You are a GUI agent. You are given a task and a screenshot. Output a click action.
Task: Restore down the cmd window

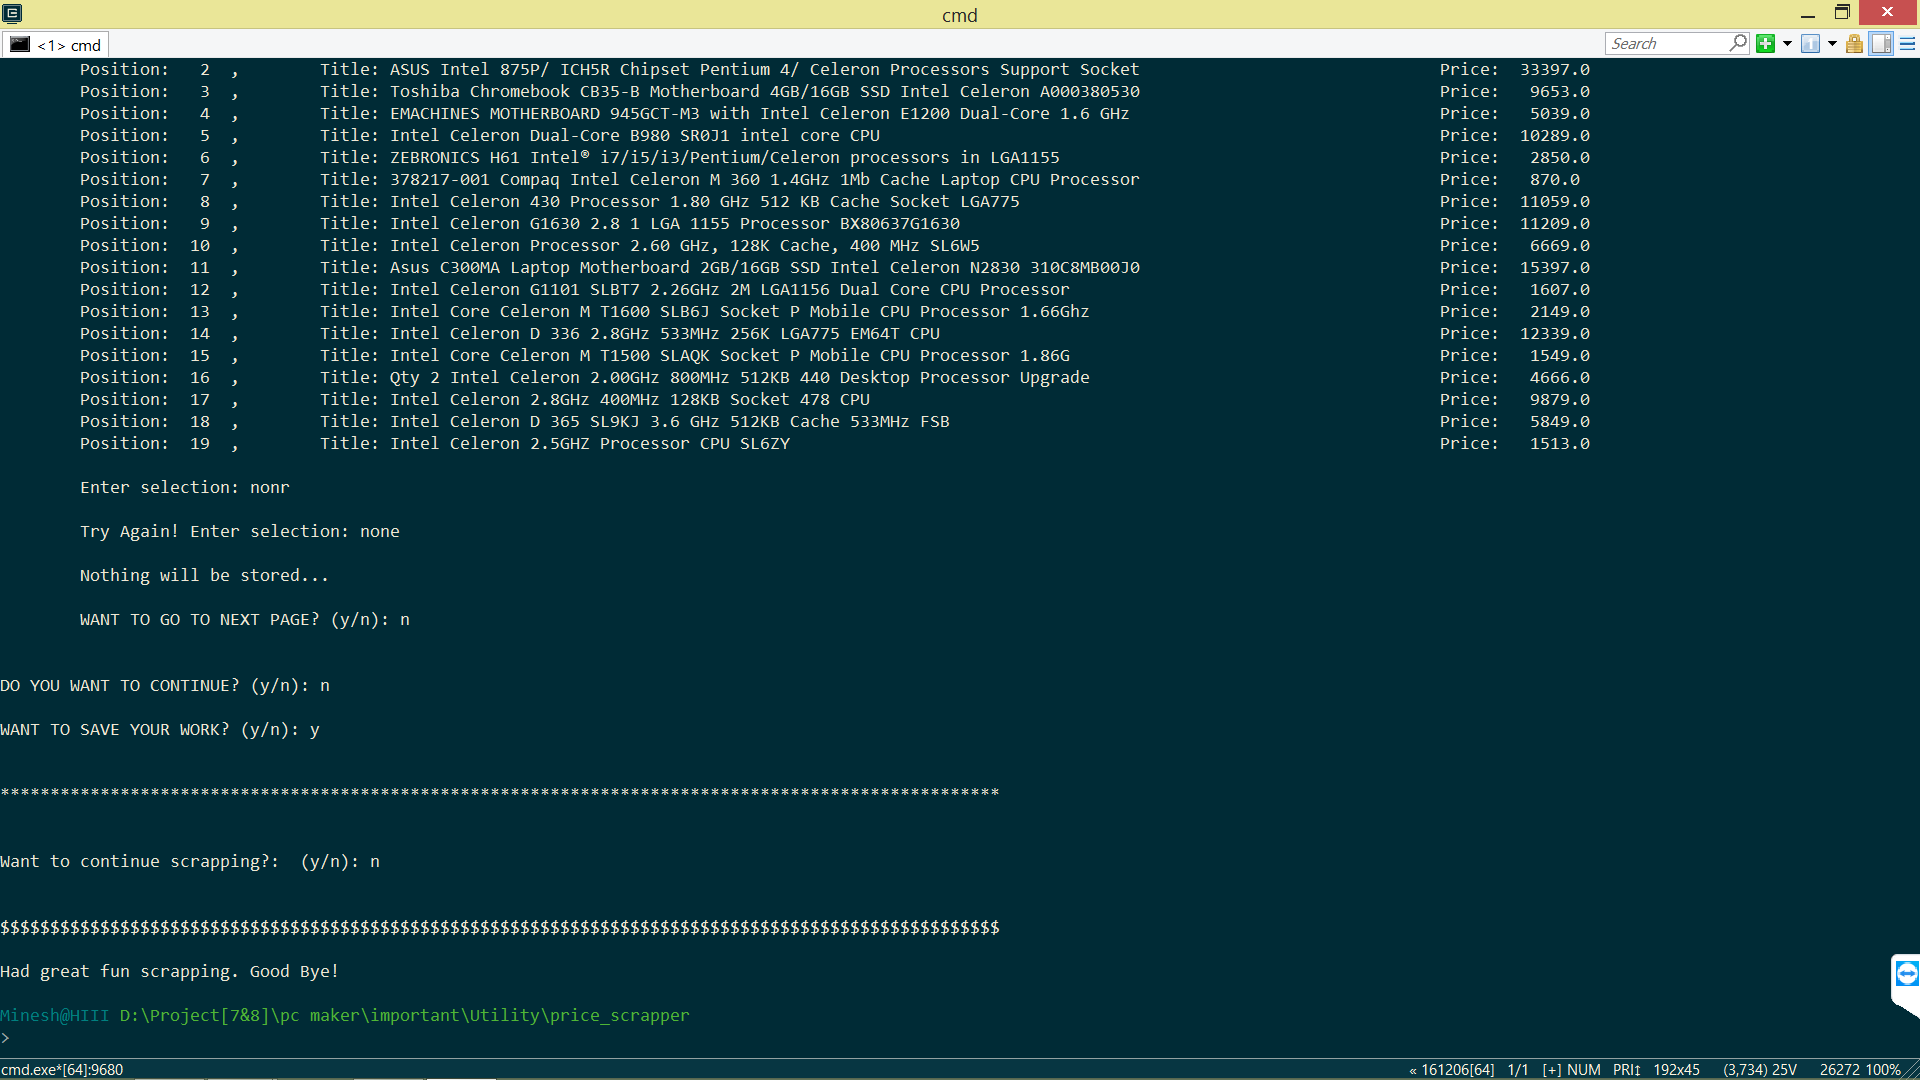pyautogui.click(x=1842, y=13)
